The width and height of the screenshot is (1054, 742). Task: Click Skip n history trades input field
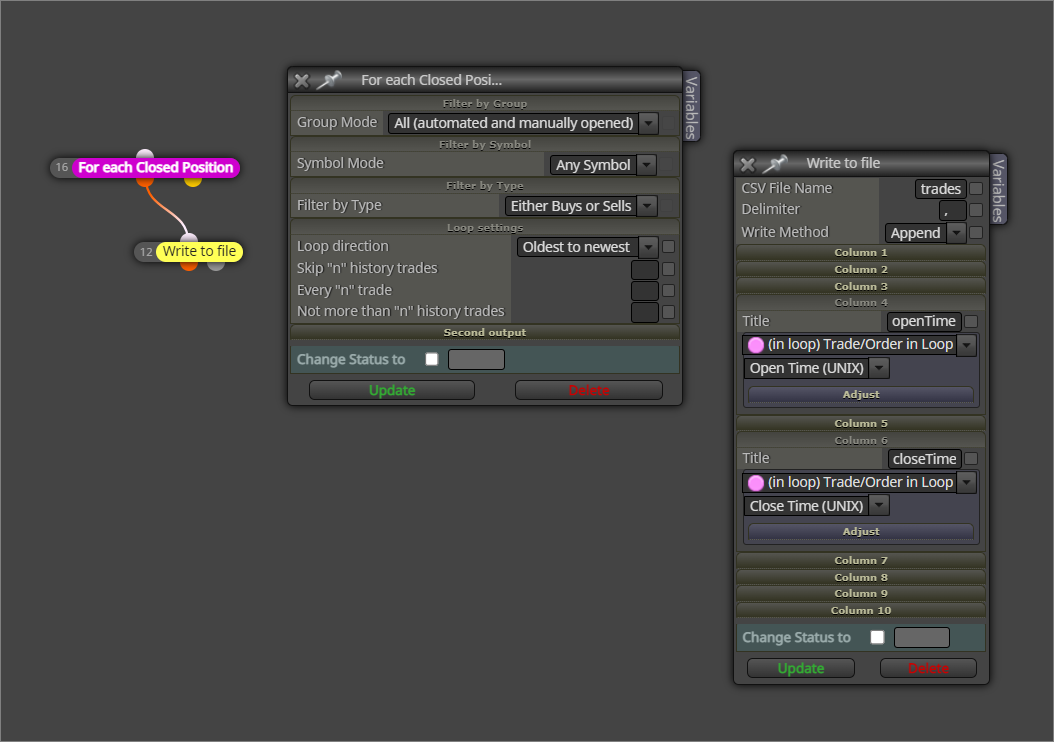coord(645,269)
